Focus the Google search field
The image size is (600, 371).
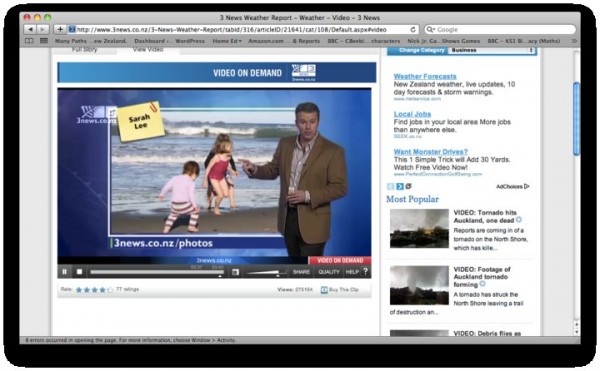(500, 29)
